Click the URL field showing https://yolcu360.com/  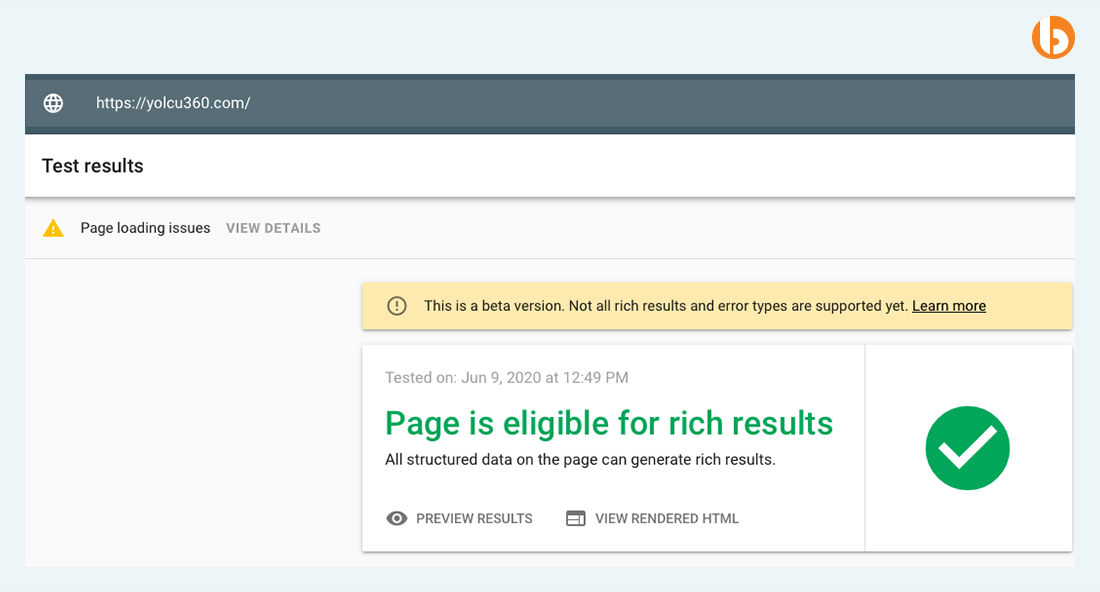[x=172, y=103]
